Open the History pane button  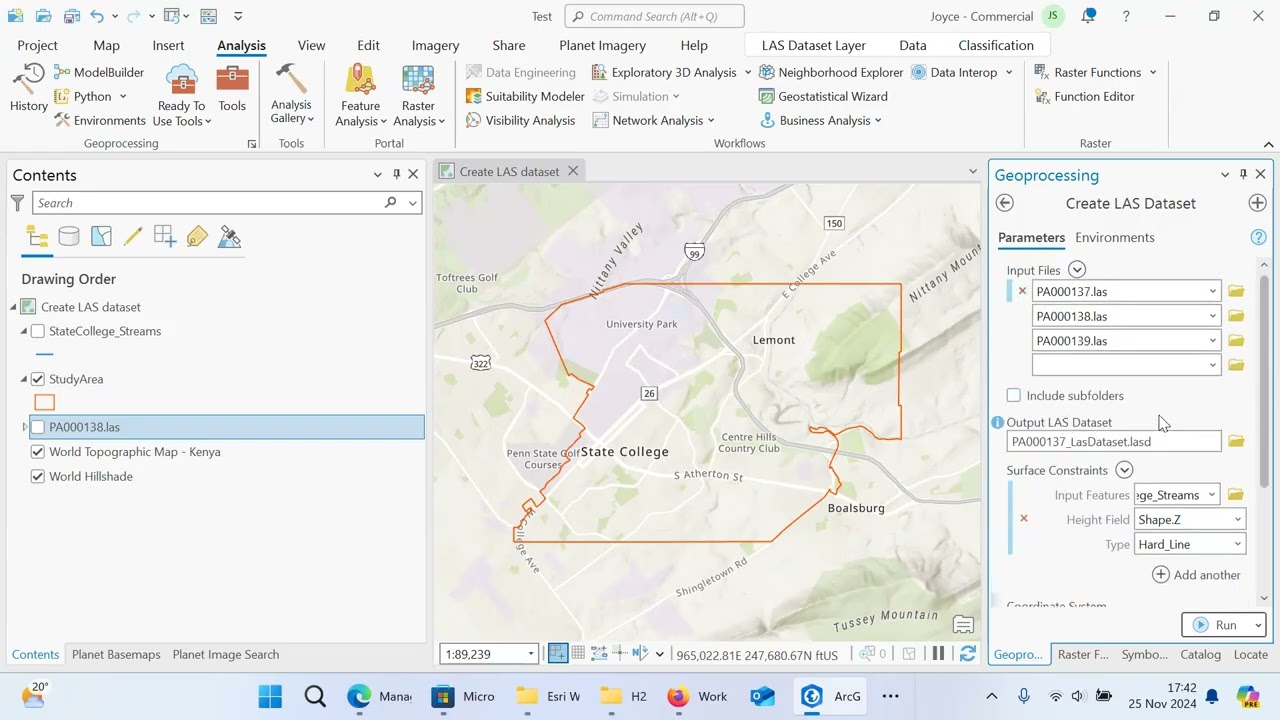point(28,88)
